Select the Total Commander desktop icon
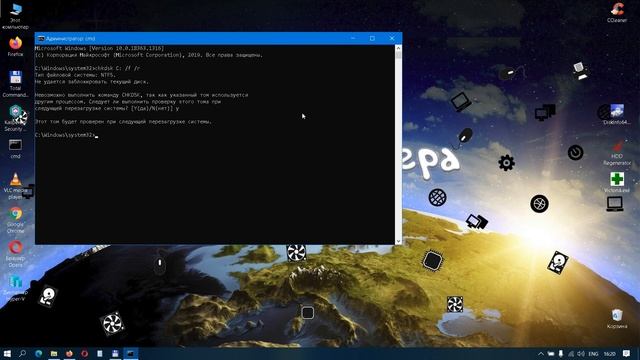The width and height of the screenshot is (640, 360). 16,84
